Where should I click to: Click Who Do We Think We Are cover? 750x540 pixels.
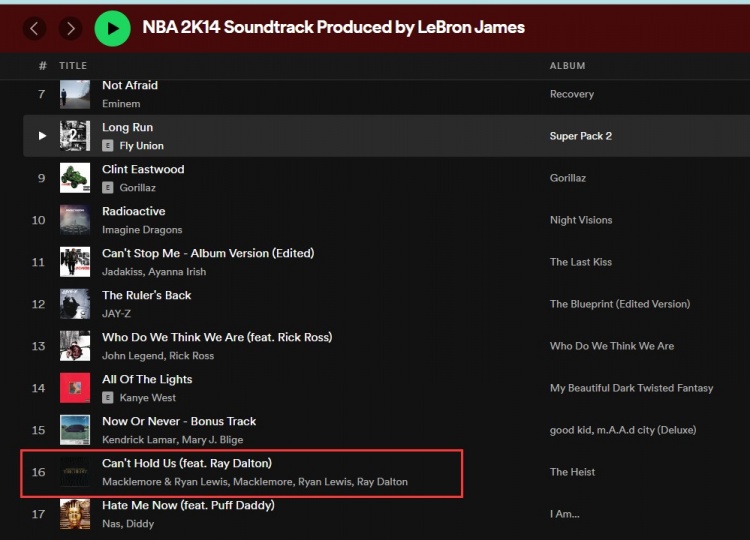[x=75, y=346]
